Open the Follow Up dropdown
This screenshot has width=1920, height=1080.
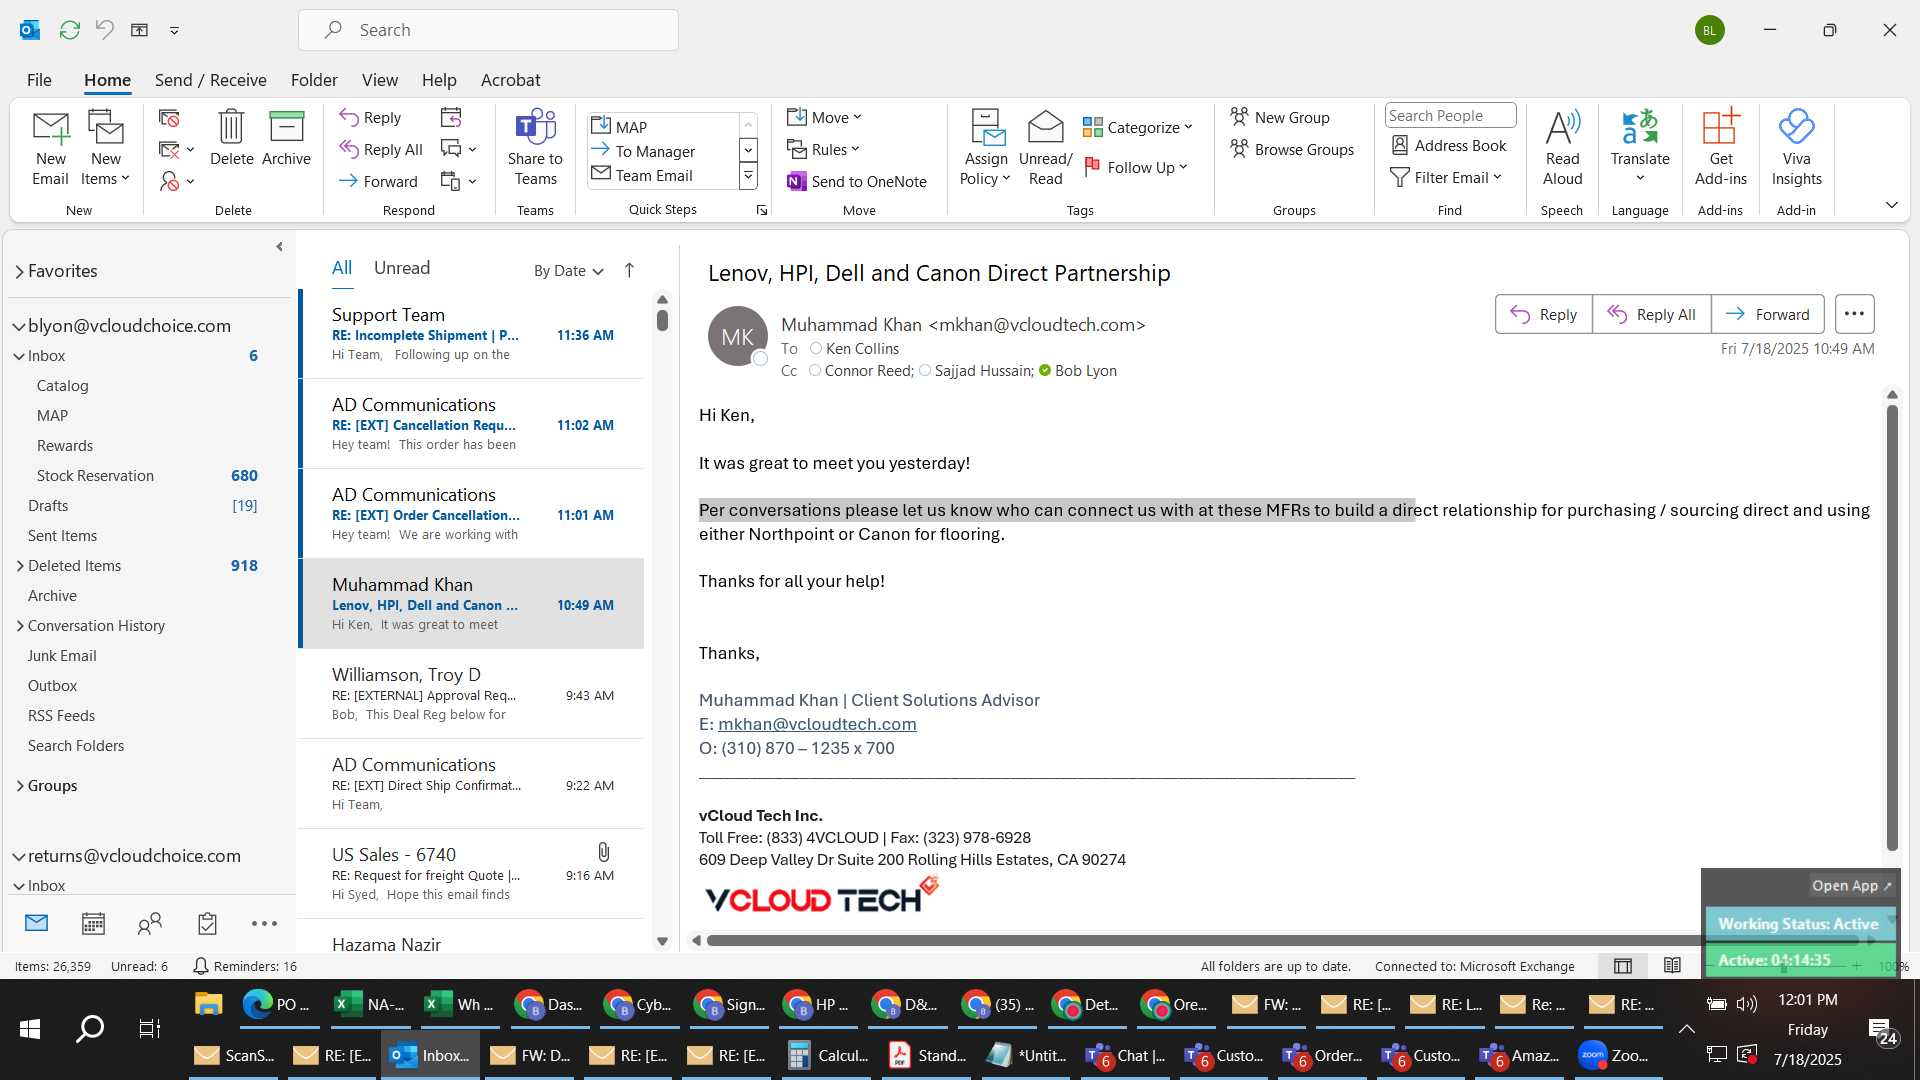pos(1136,167)
